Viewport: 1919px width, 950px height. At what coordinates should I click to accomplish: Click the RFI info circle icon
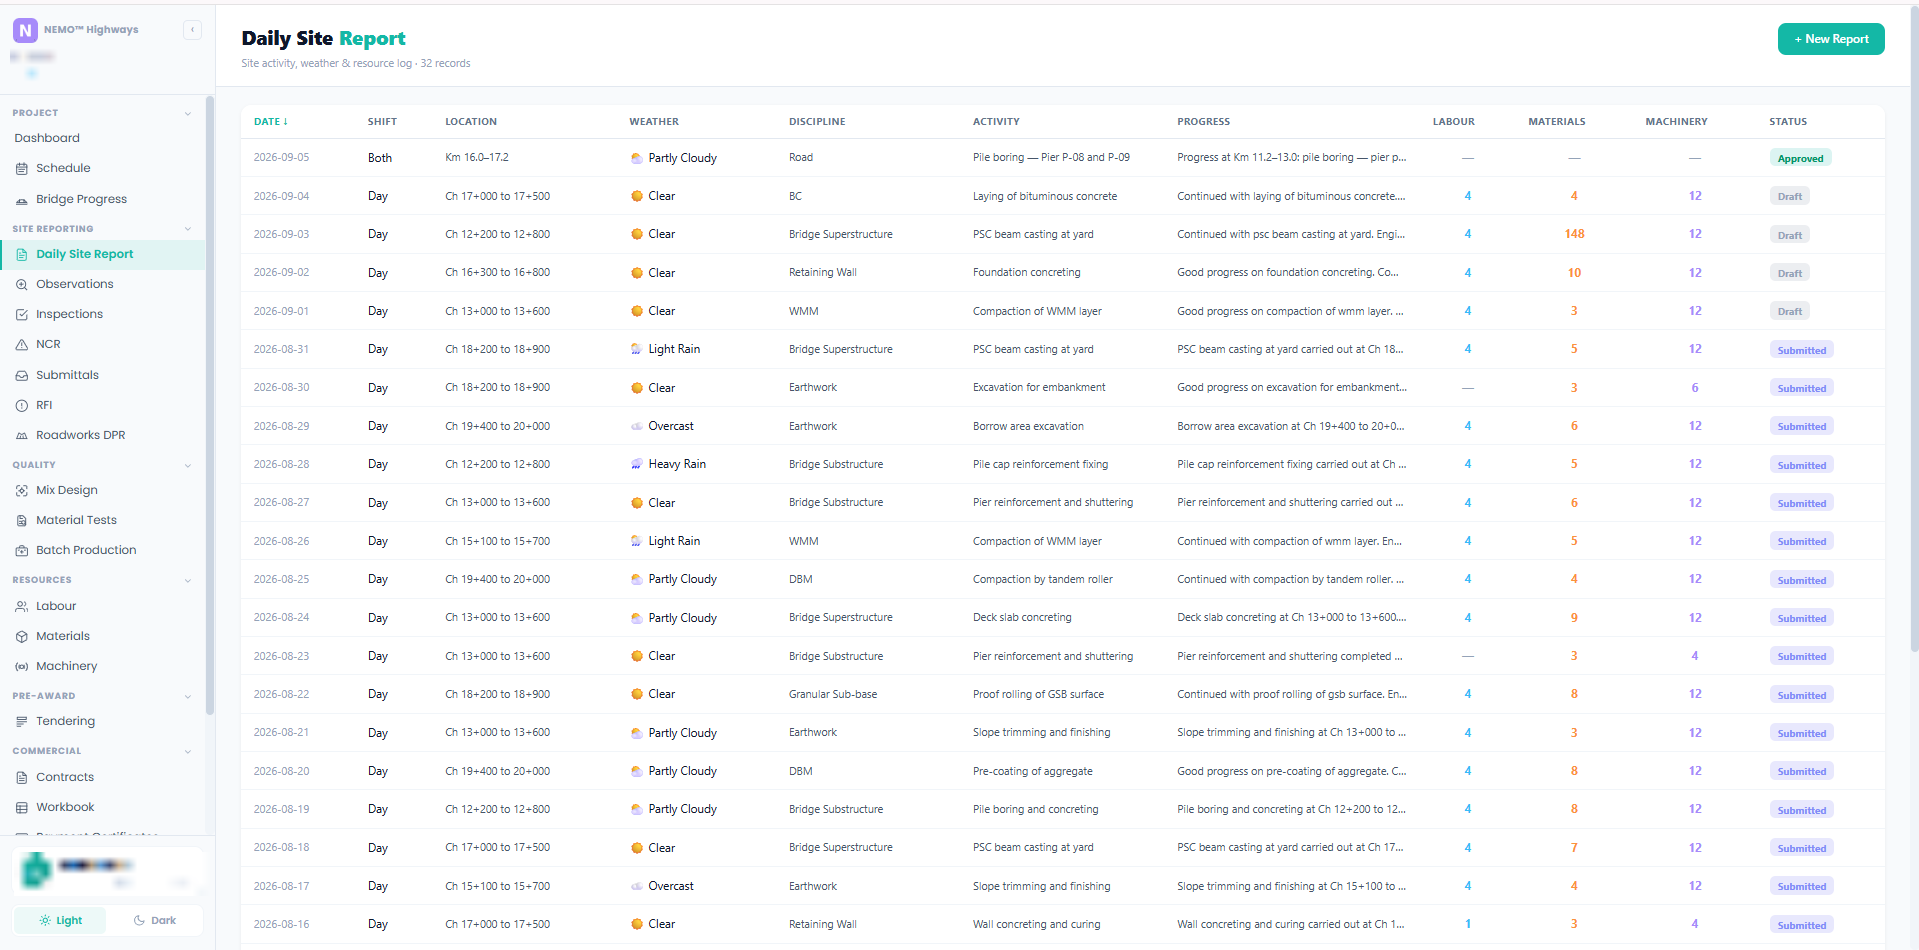22,406
